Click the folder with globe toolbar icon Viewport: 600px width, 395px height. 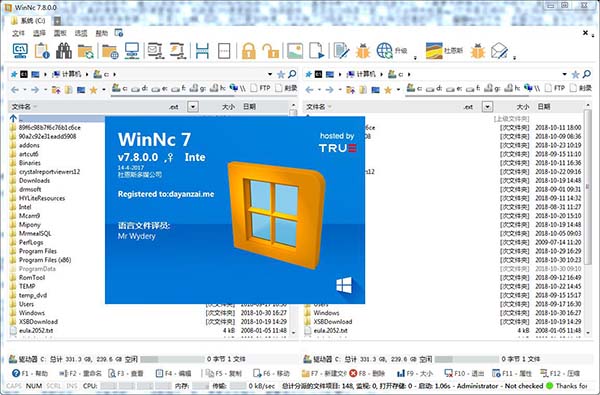click(x=110, y=51)
